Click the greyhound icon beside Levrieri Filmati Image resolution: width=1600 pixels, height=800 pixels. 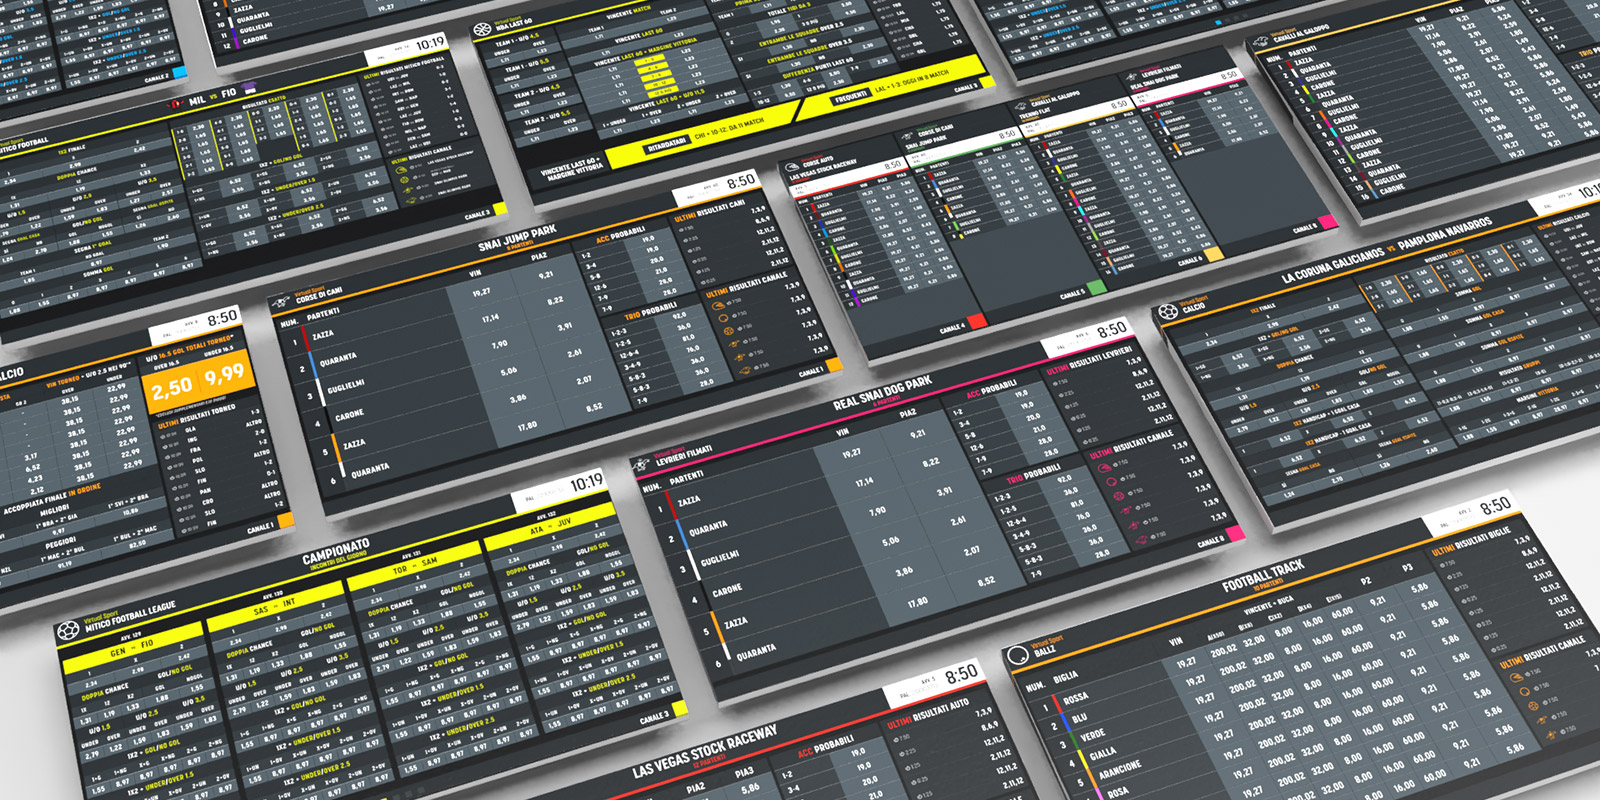pos(641,464)
